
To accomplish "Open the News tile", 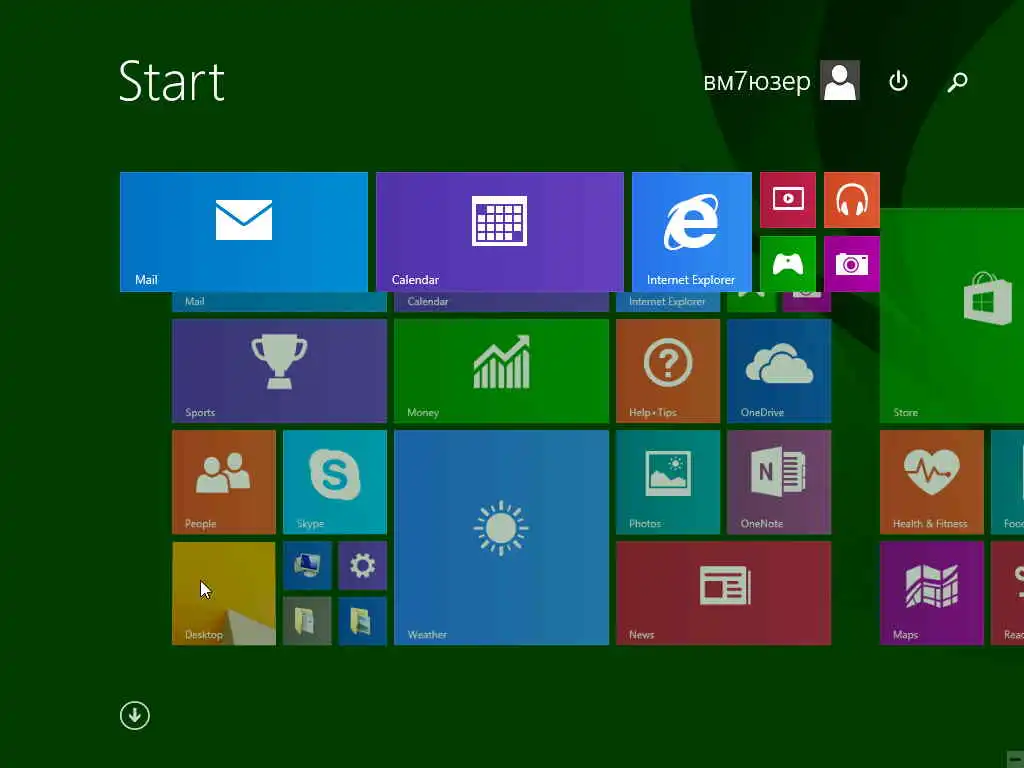I will 724,593.
